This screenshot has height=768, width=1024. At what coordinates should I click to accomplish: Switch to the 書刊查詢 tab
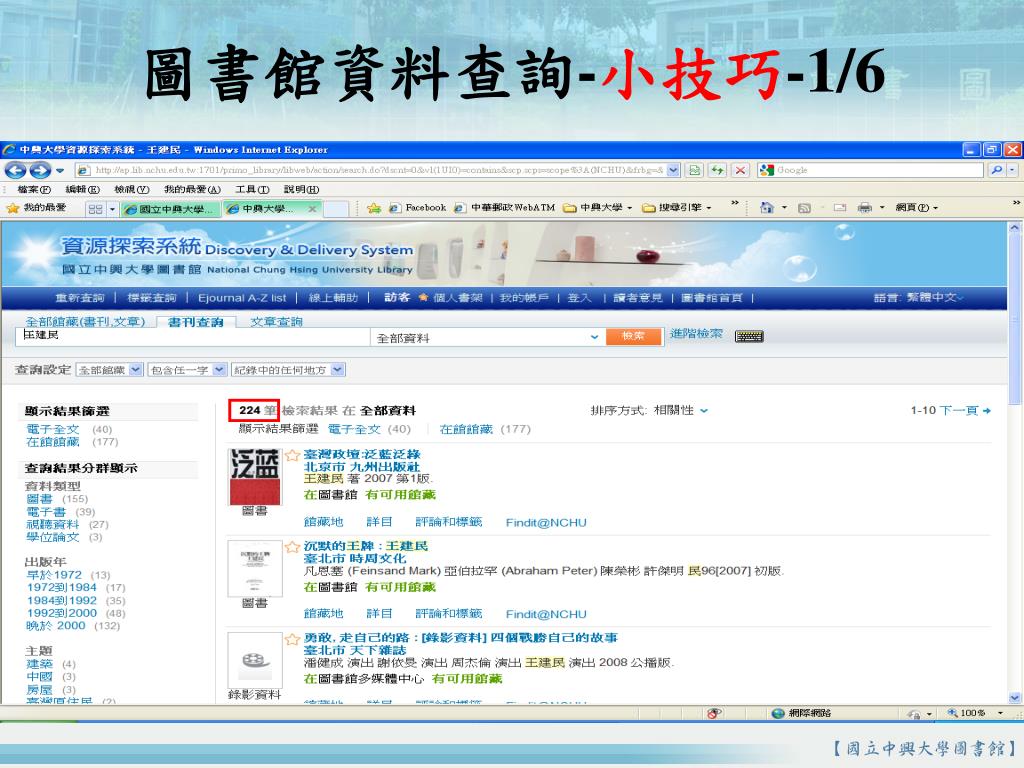pos(195,322)
